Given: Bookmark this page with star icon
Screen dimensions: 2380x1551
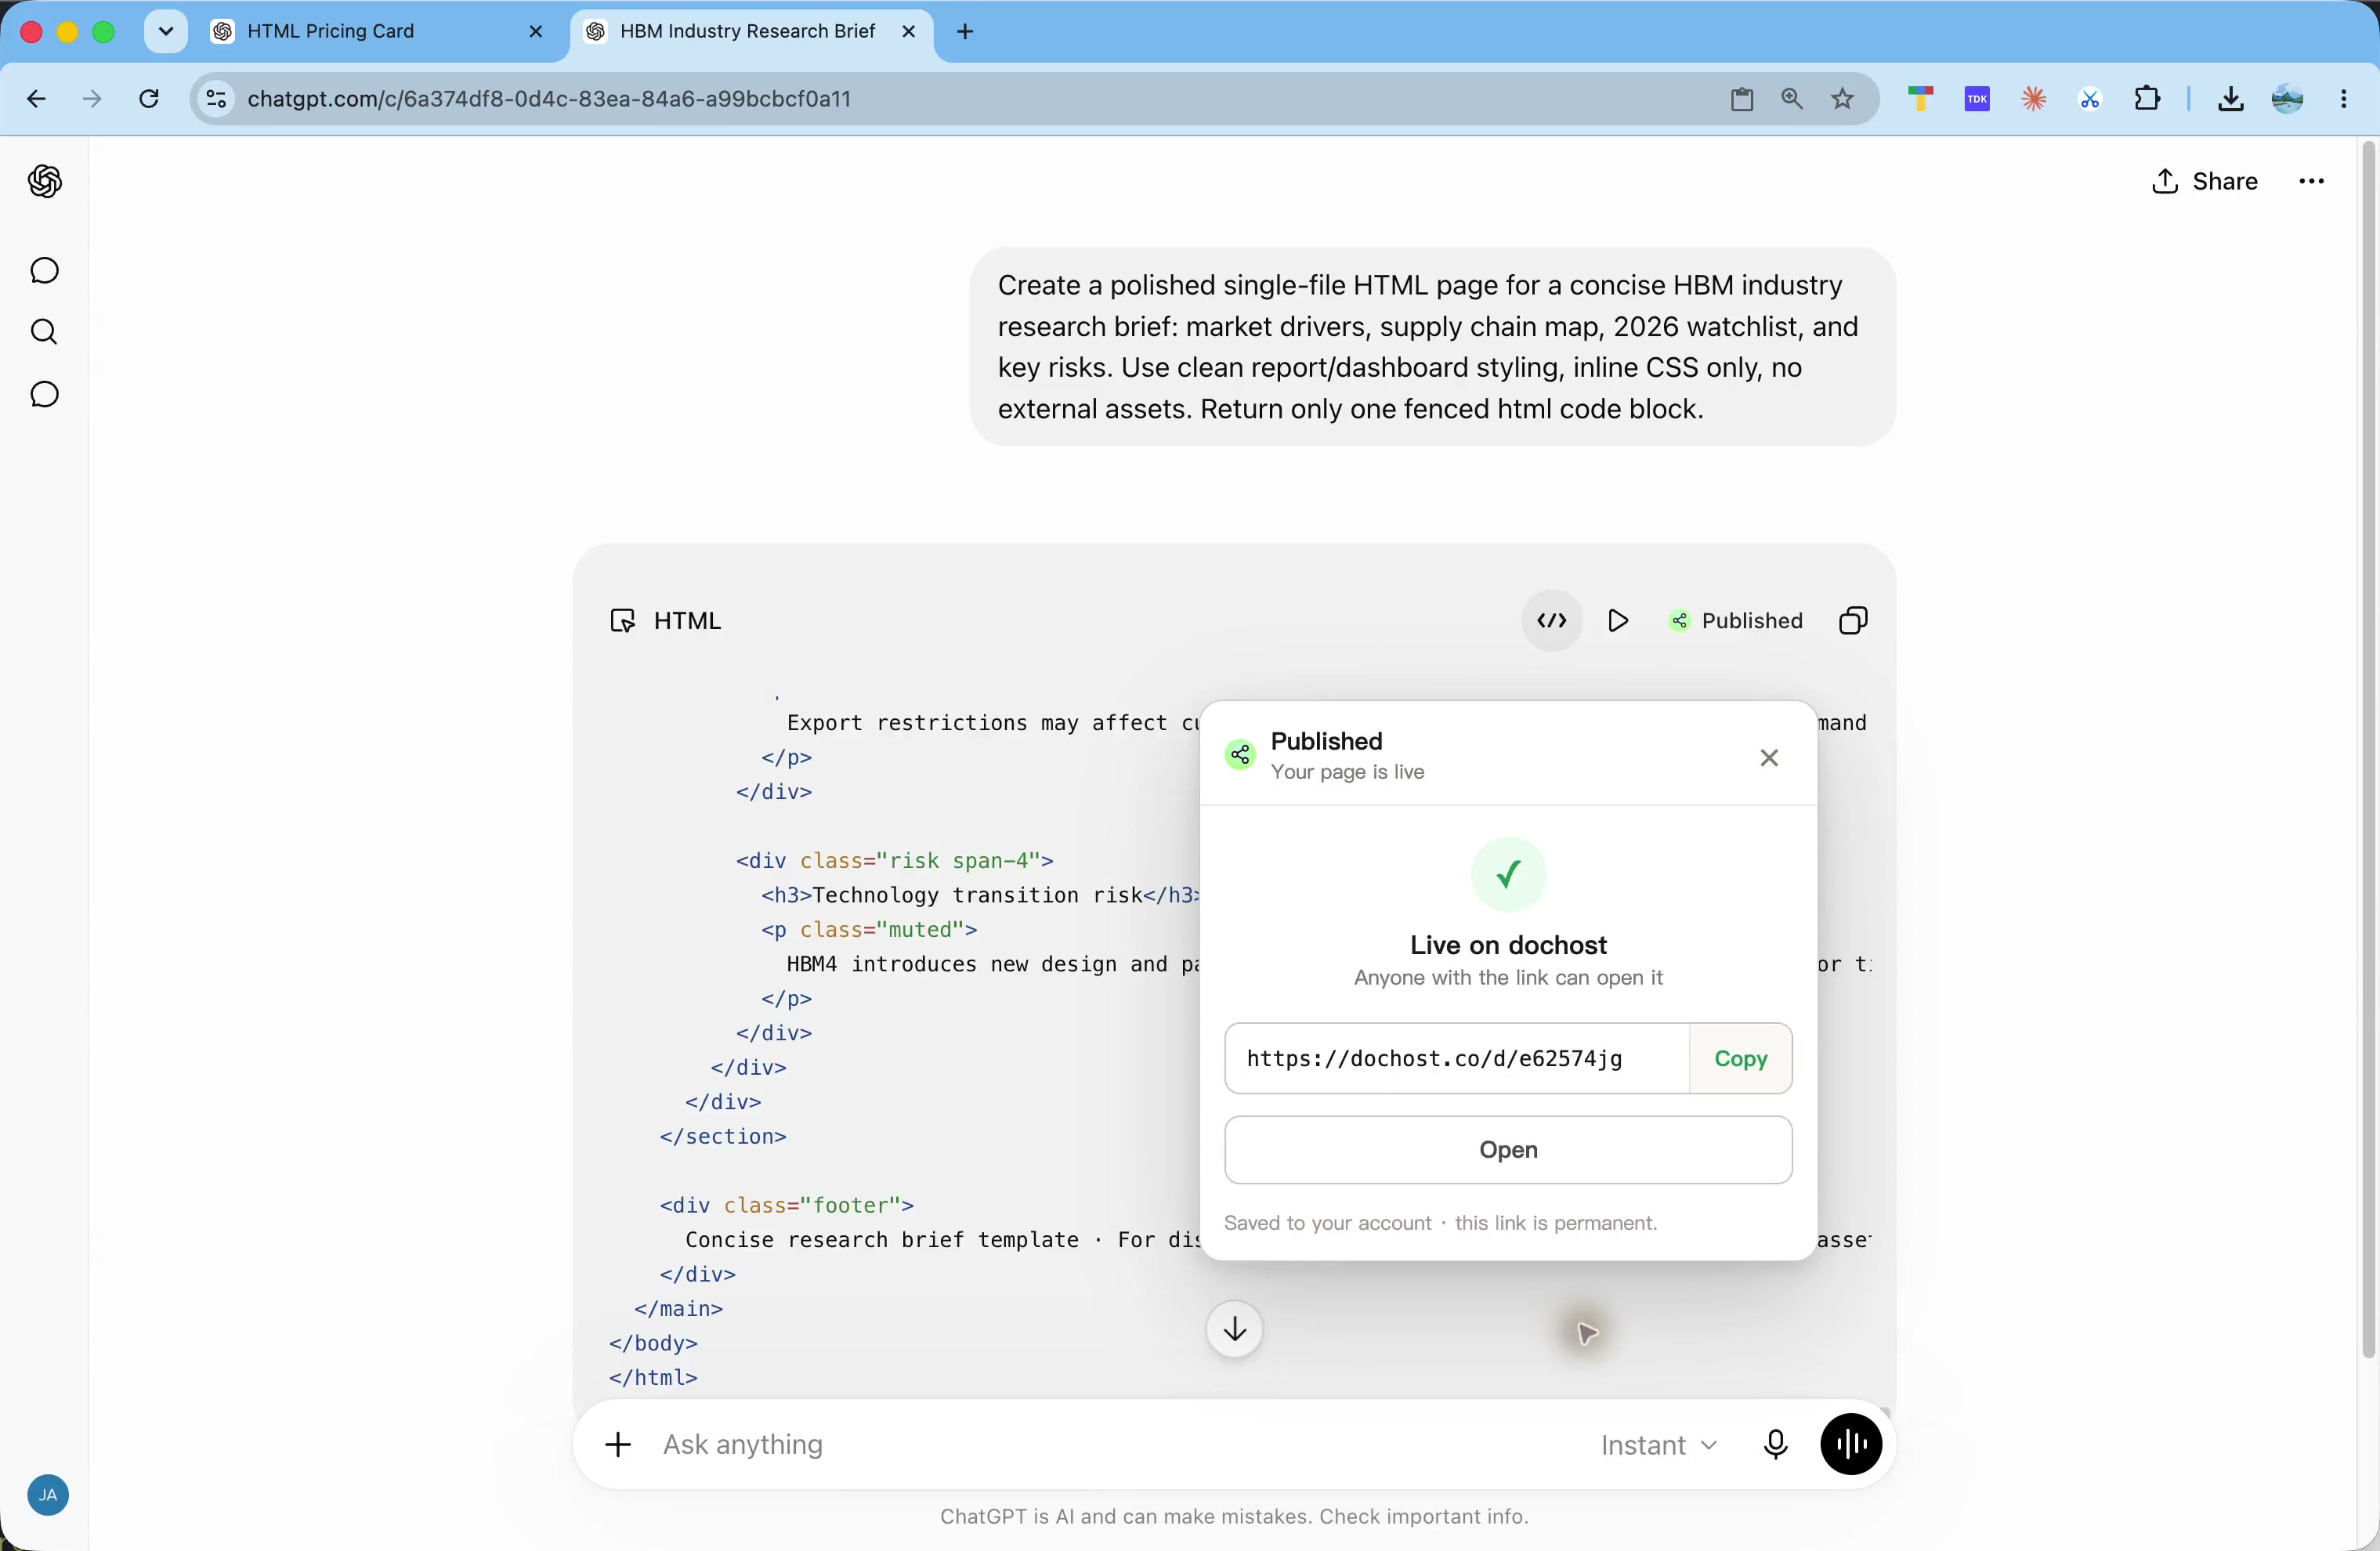Looking at the screenshot, I should tap(1842, 99).
